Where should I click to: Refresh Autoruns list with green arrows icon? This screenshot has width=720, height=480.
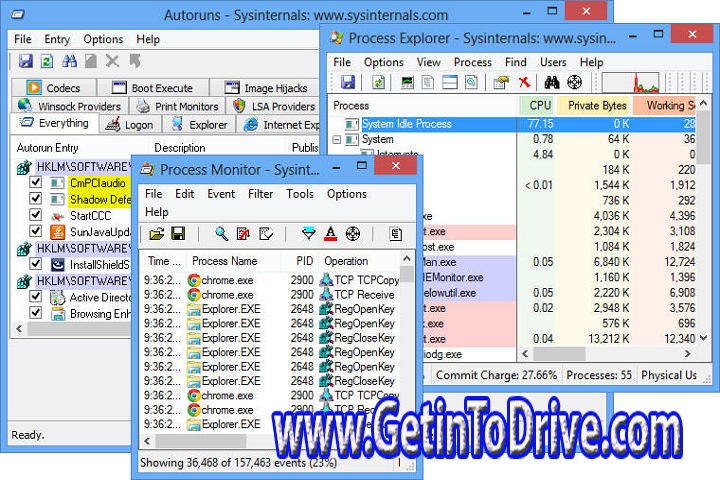click(x=47, y=61)
